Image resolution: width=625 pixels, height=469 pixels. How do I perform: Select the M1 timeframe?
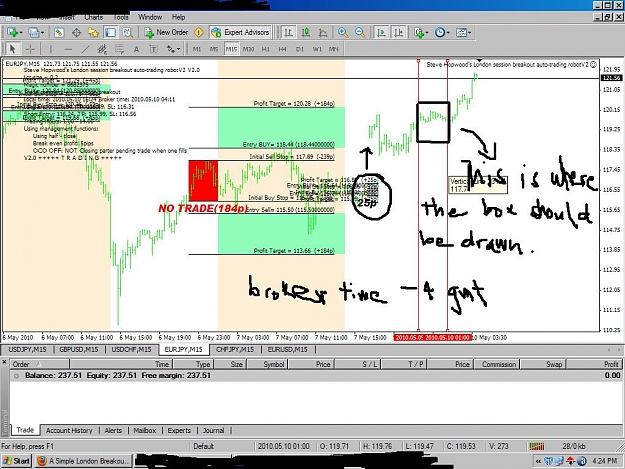[197, 49]
